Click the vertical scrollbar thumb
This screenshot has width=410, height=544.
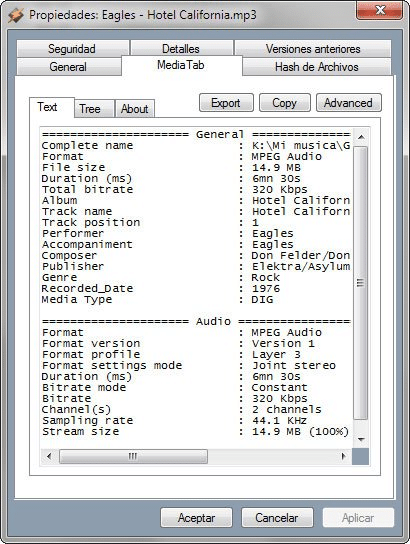click(x=361, y=283)
